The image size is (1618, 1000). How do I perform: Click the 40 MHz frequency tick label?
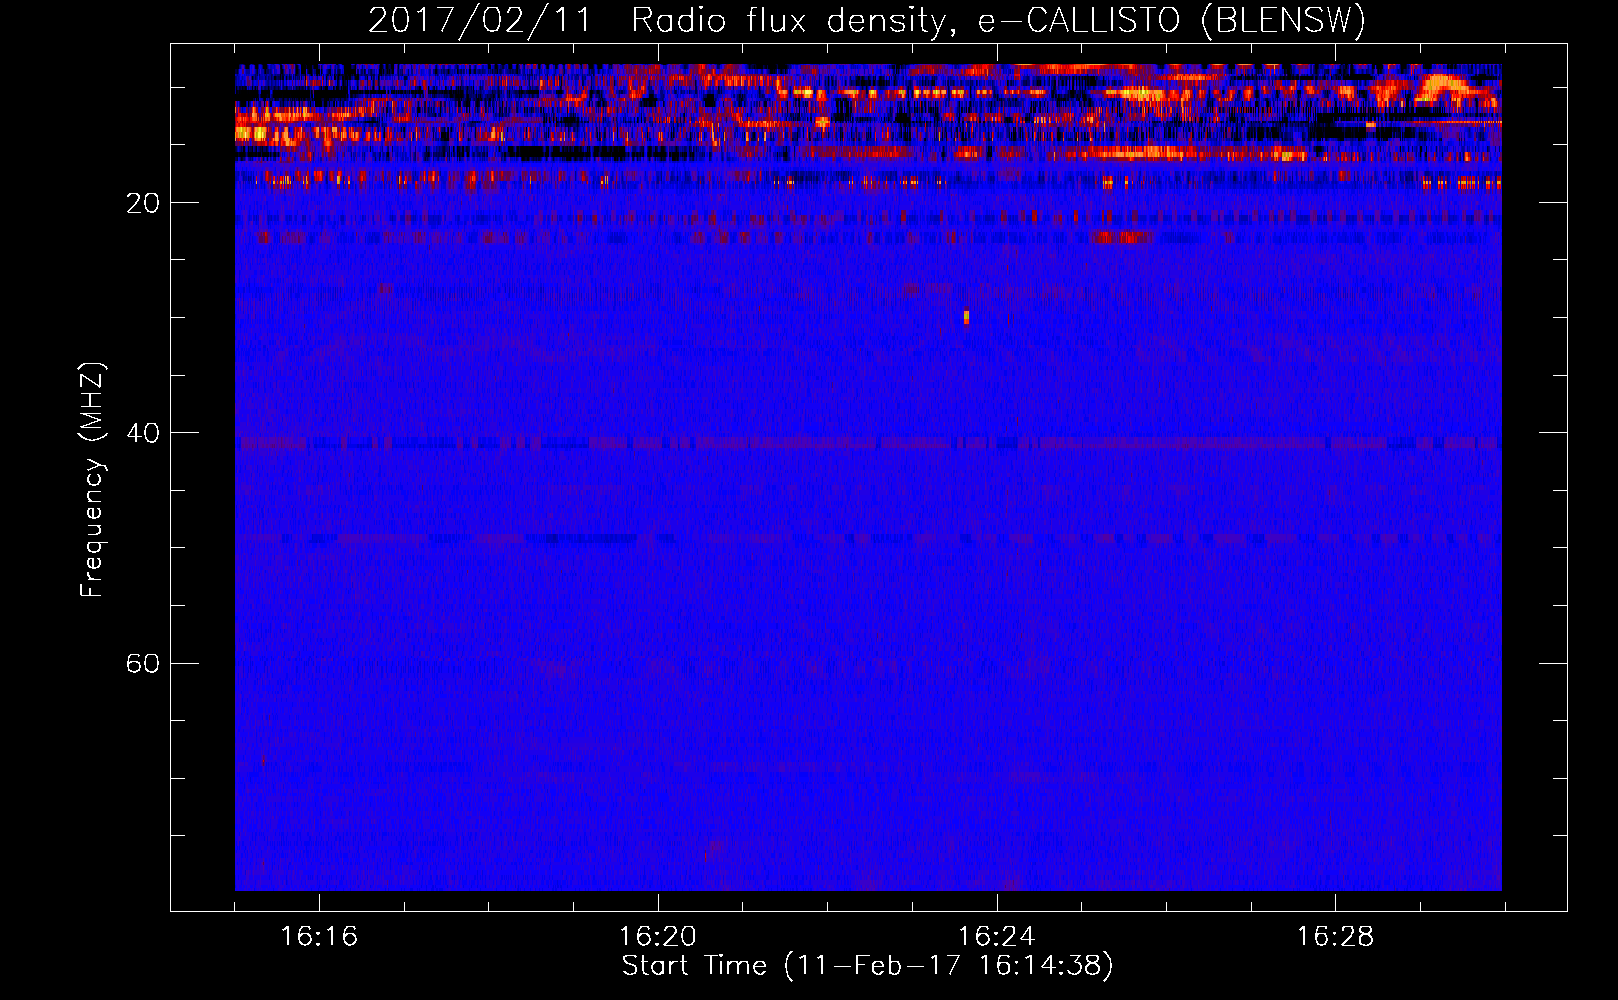[x=143, y=433]
